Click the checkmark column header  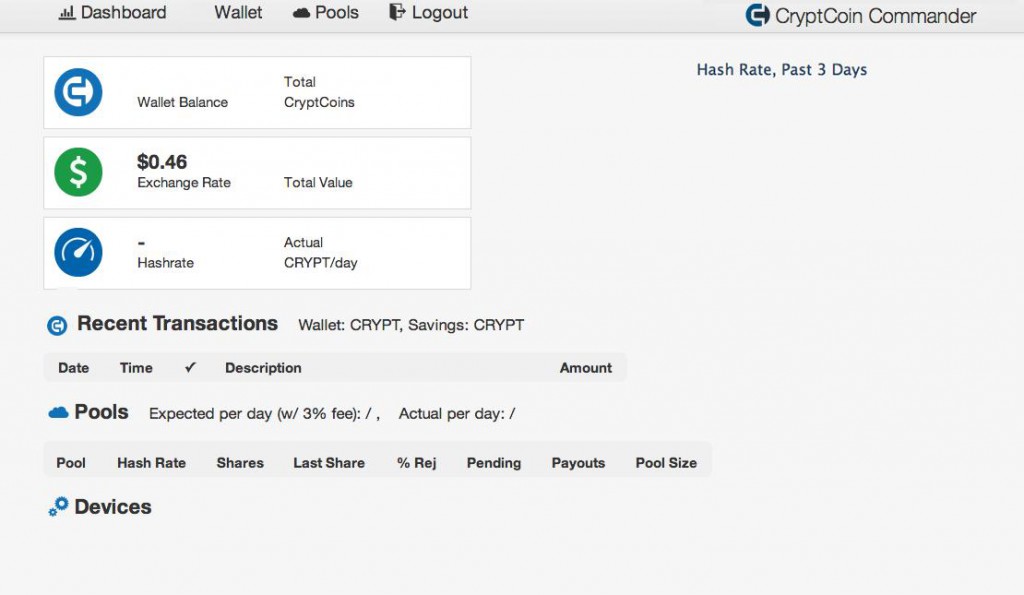coord(190,368)
